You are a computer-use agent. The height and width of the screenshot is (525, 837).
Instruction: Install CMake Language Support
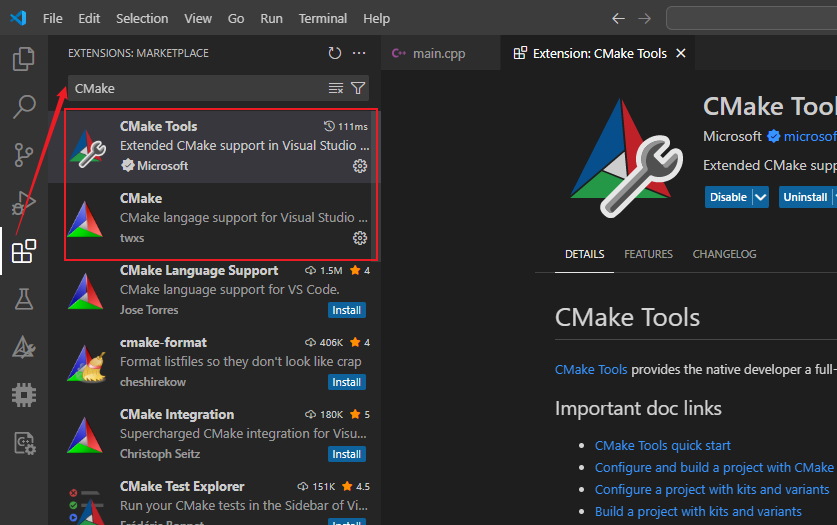[x=346, y=310]
